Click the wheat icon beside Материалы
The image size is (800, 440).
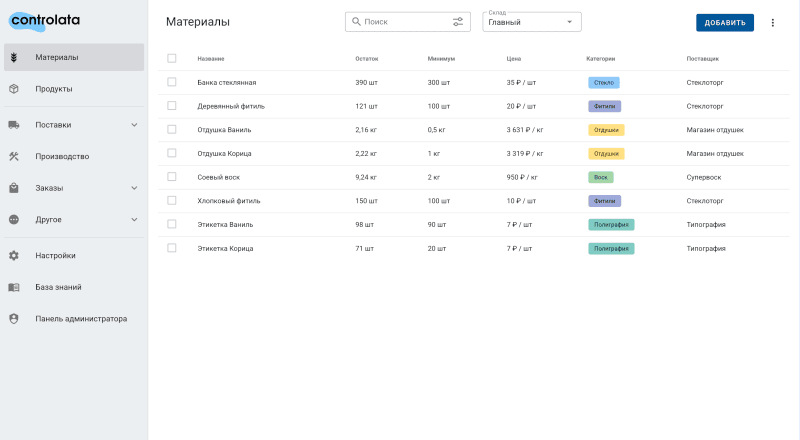(x=14, y=57)
